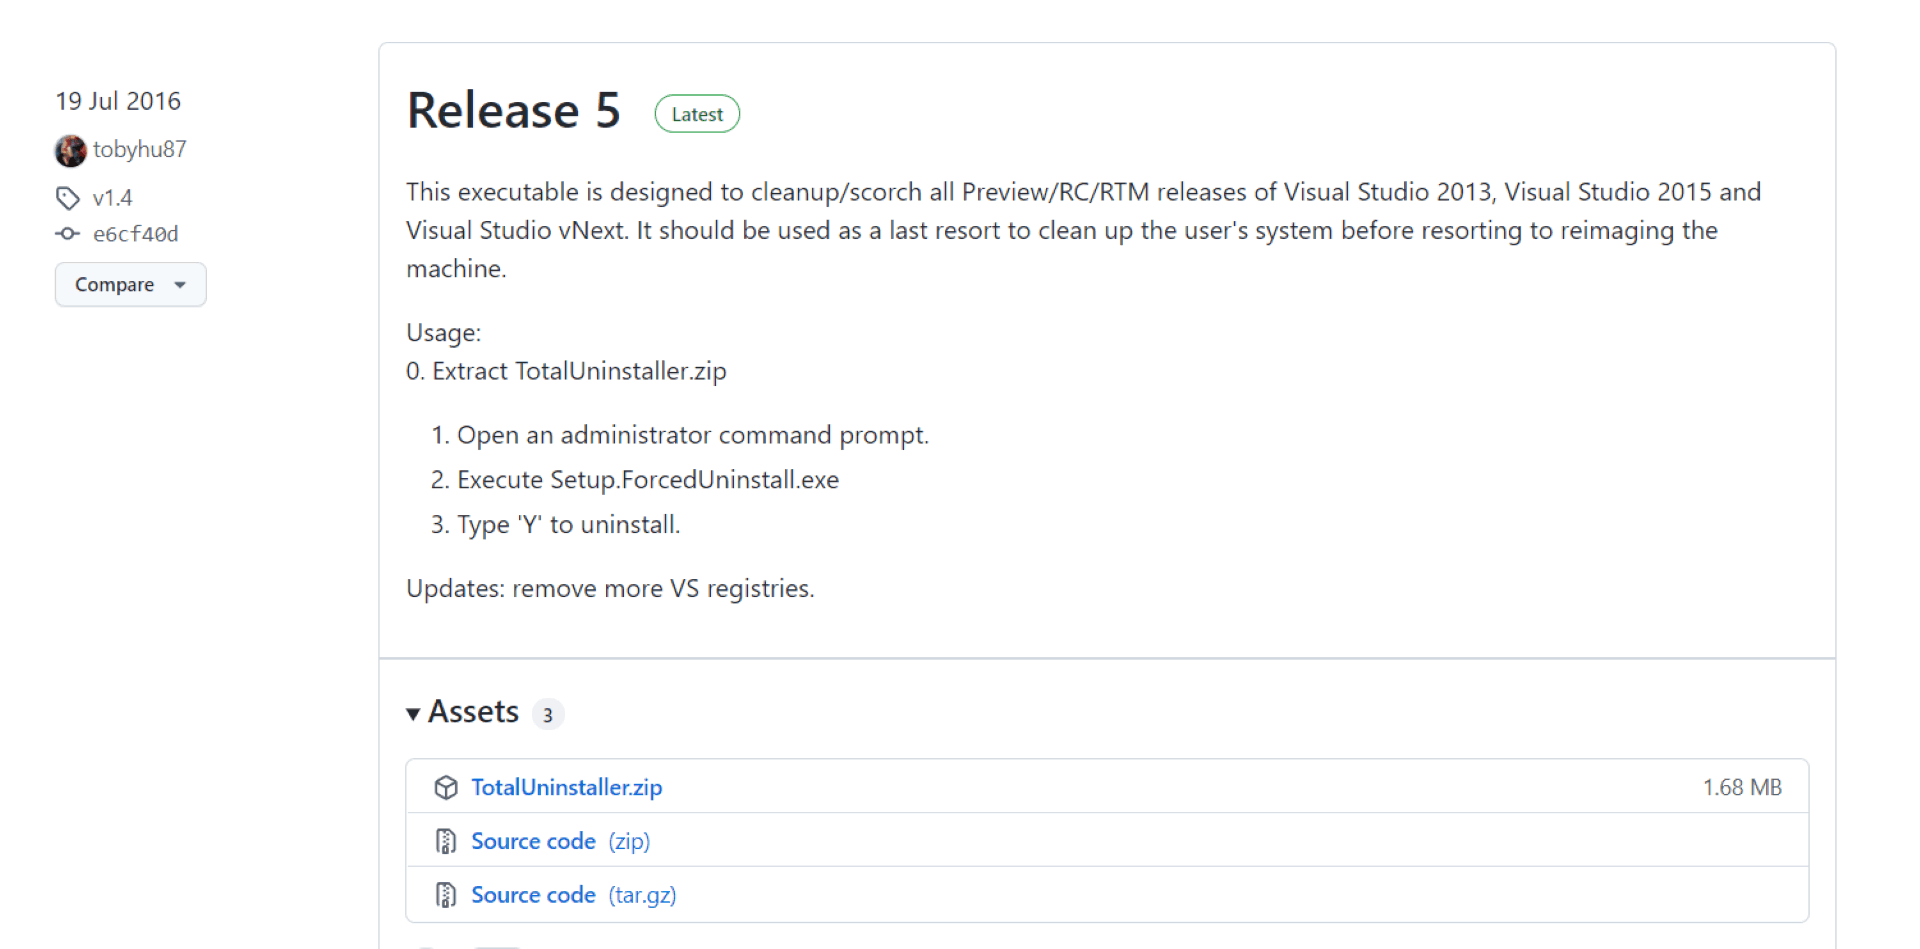Open commit e6cf40d link
Screen dimensions: 1920x949
click(135, 234)
